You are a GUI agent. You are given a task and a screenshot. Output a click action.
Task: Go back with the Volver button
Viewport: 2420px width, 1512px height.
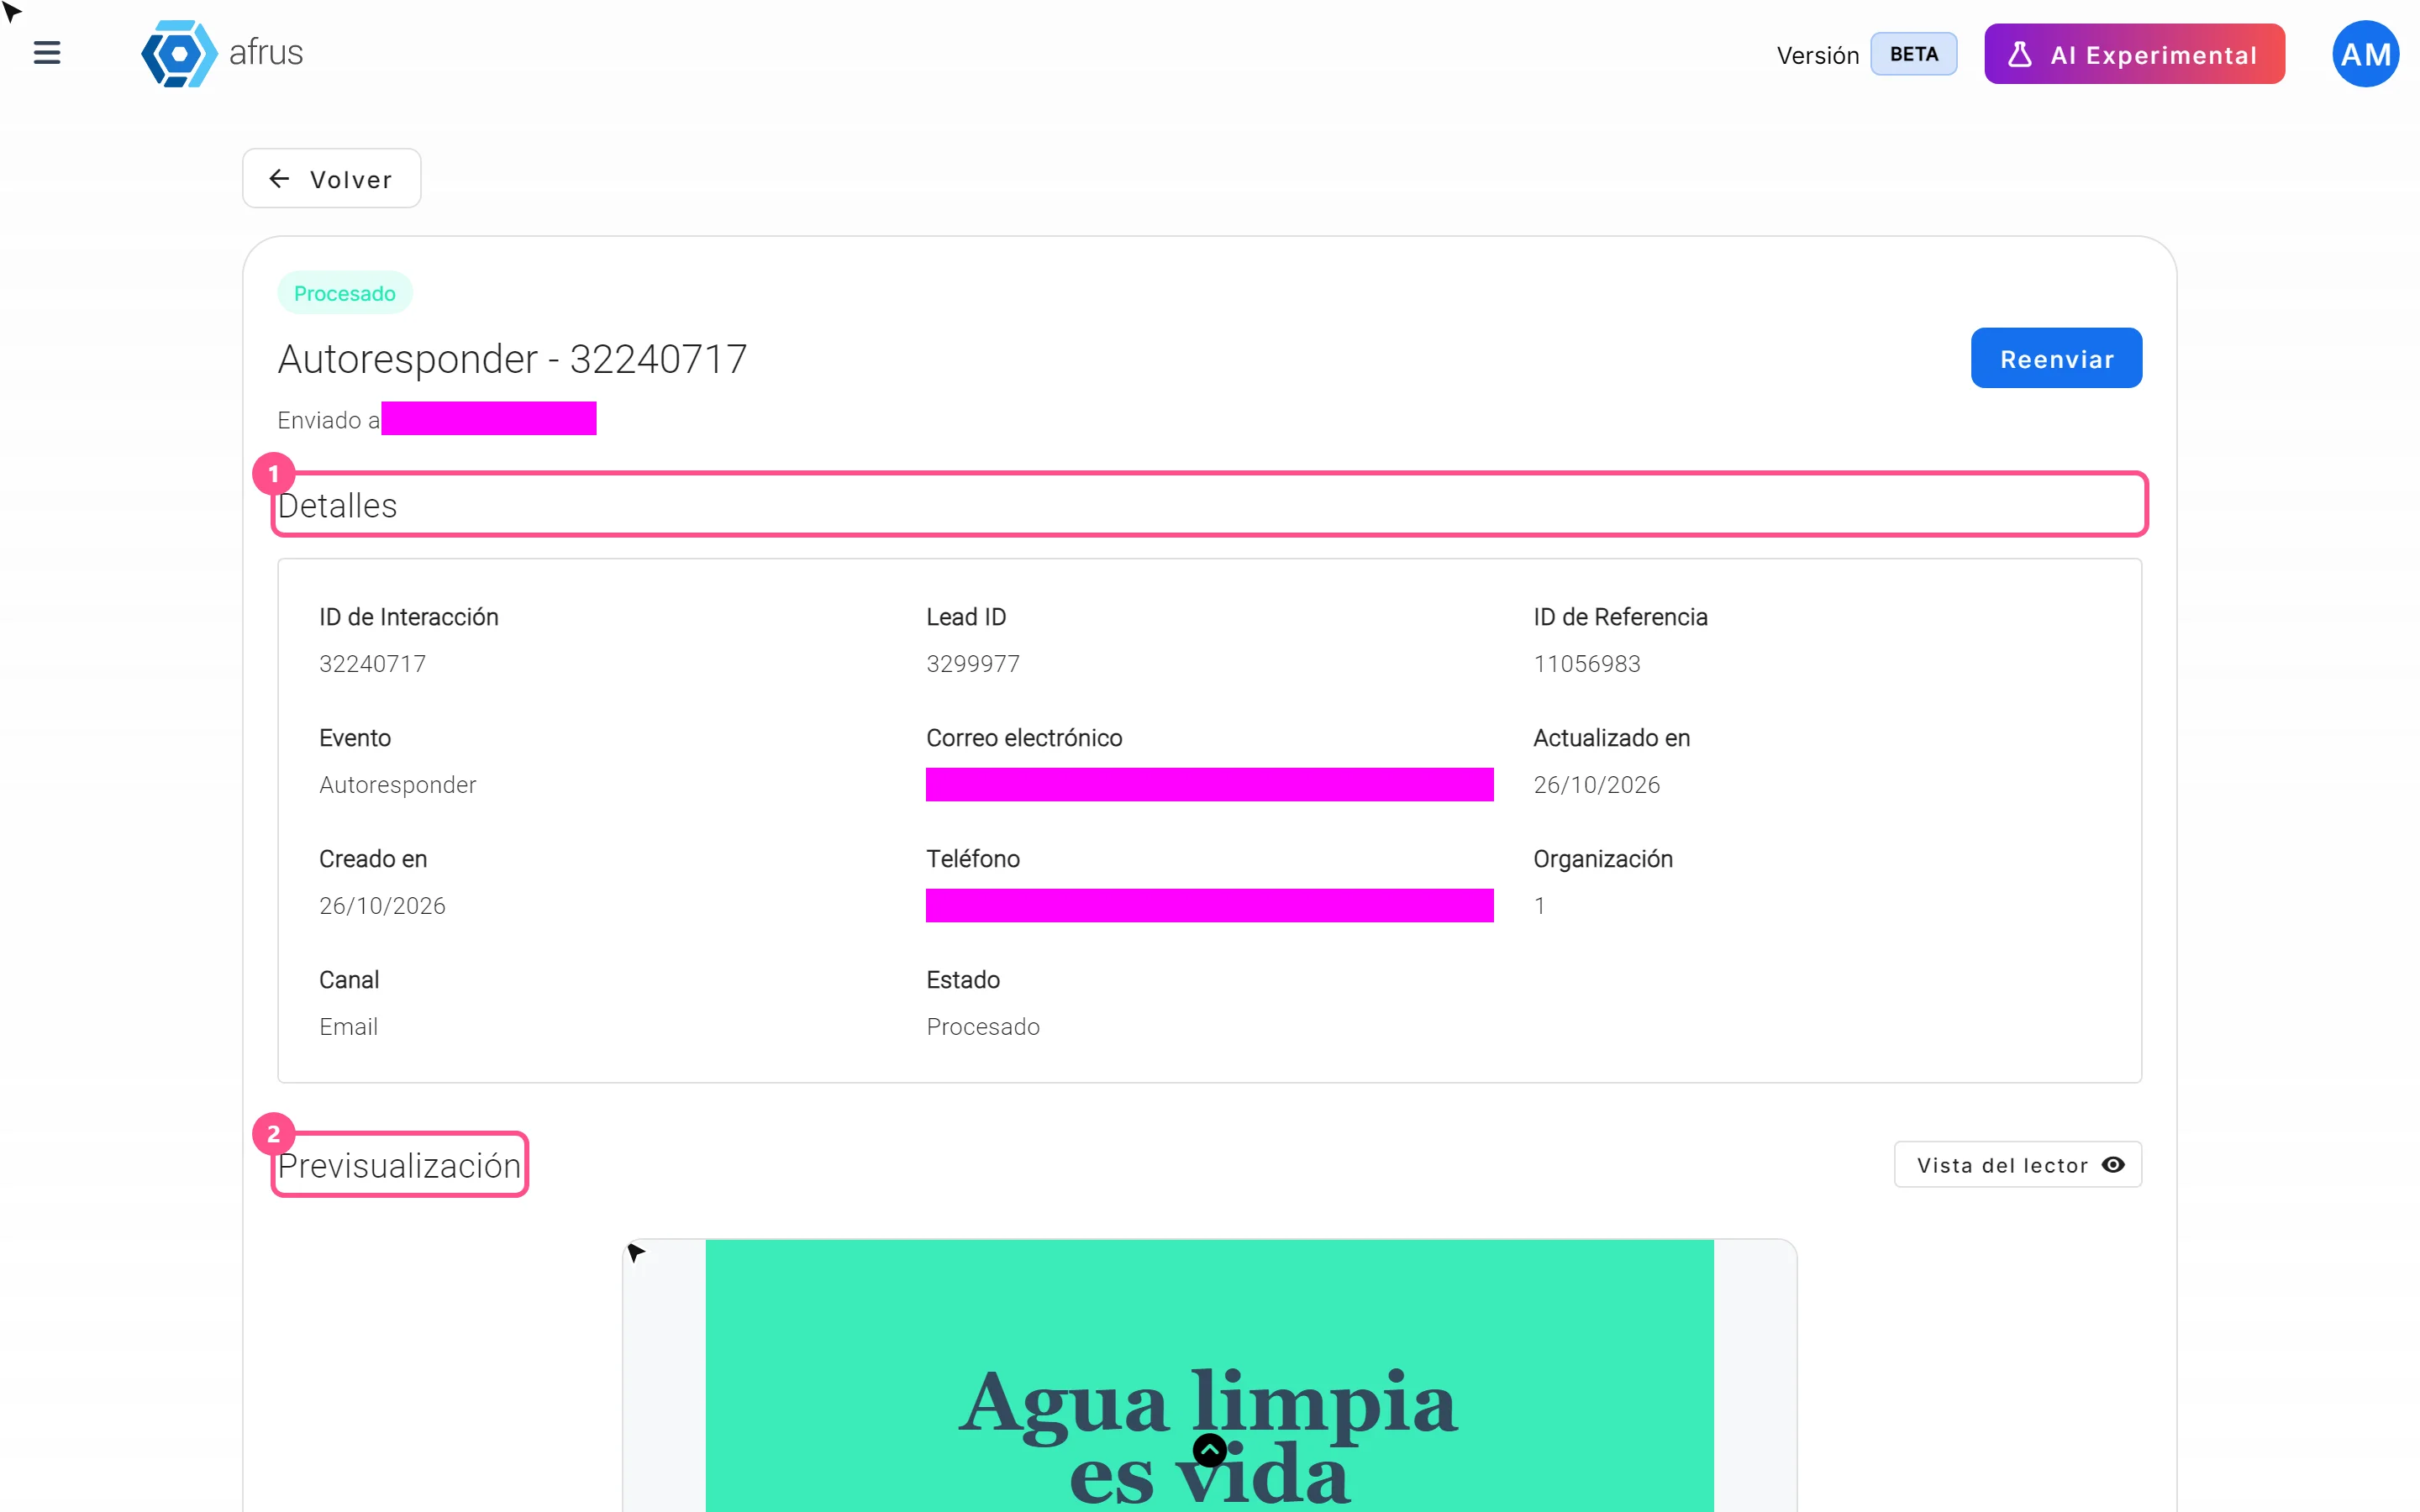[332, 179]
